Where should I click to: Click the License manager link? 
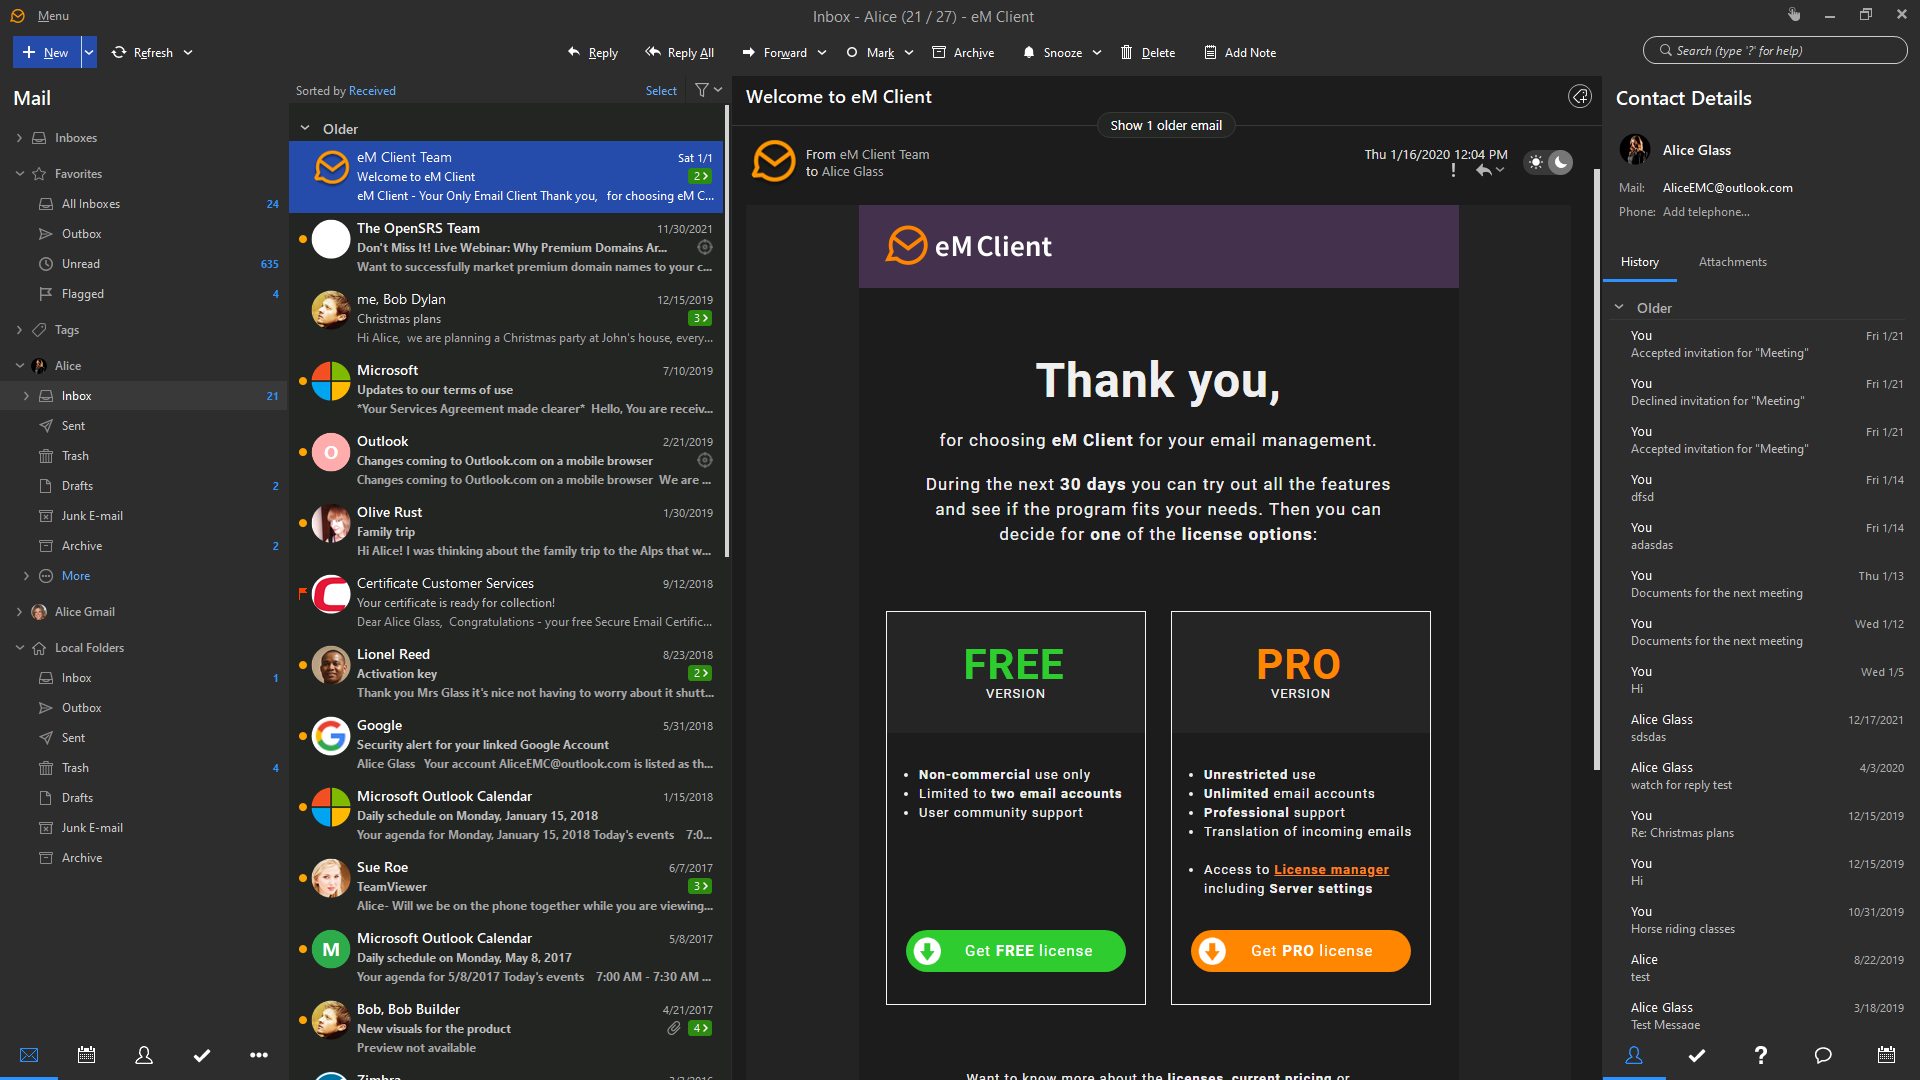click(1331, 870)
